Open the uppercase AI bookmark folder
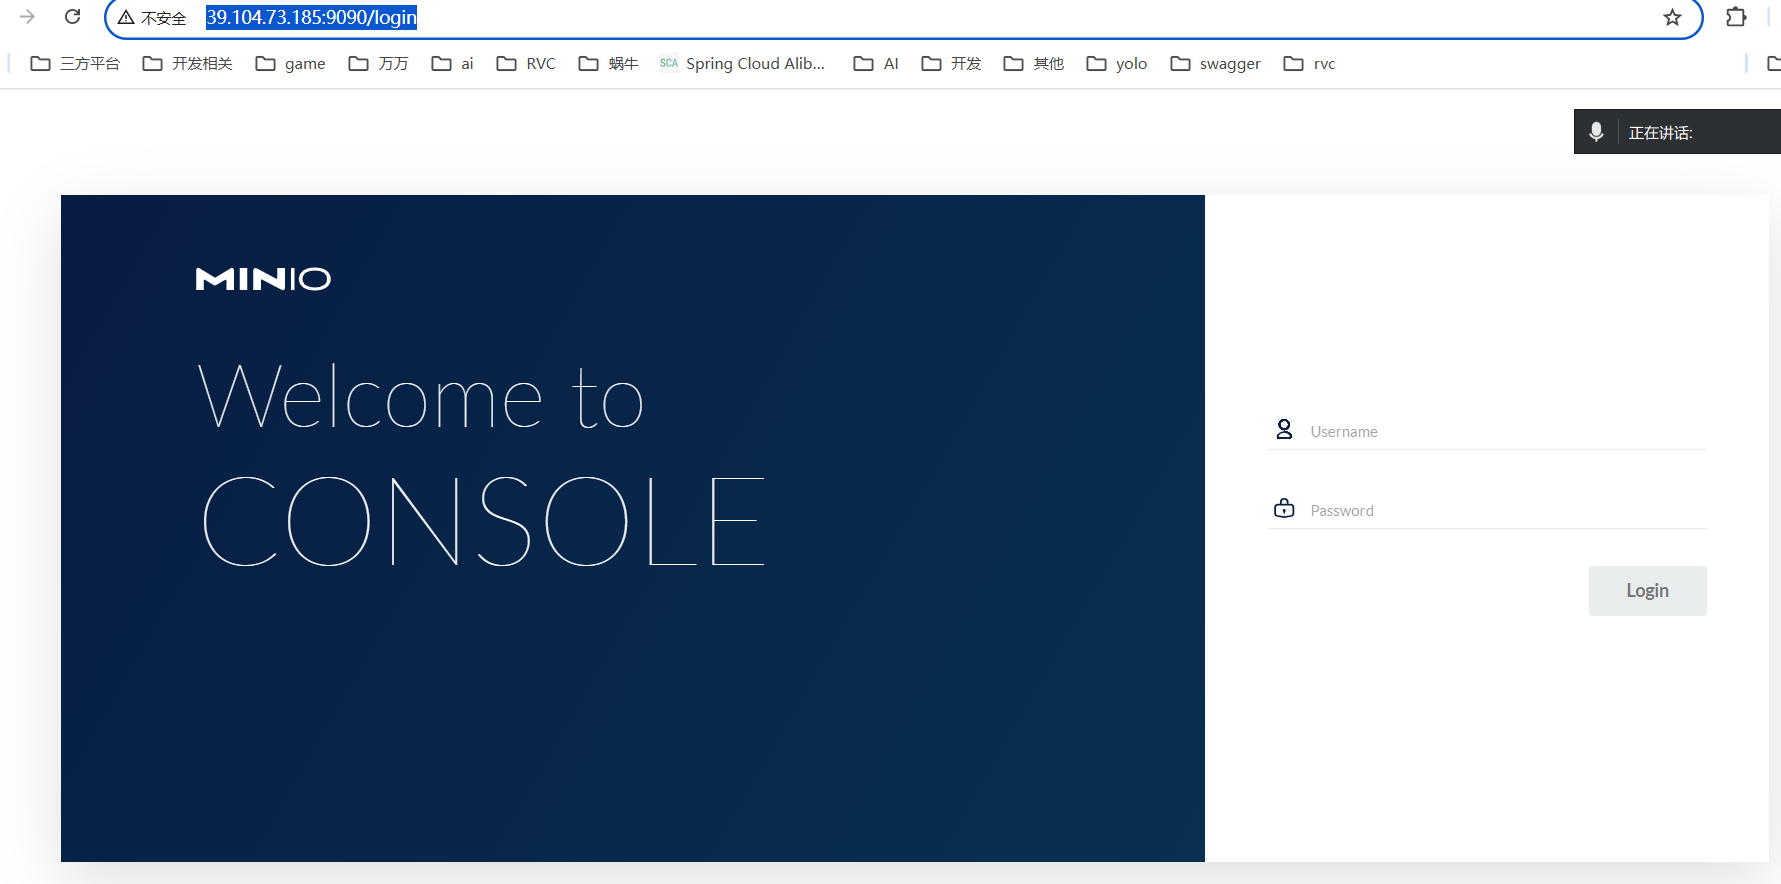1781x884 pixels. pos(876,64)
